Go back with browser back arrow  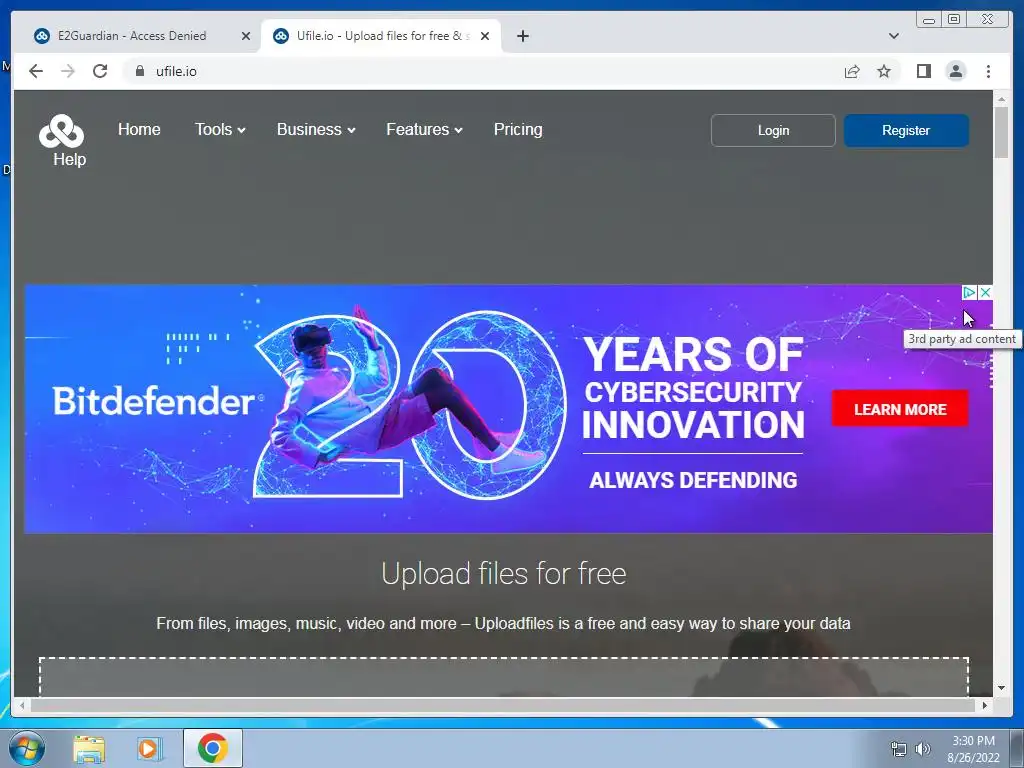coord(36,71)
